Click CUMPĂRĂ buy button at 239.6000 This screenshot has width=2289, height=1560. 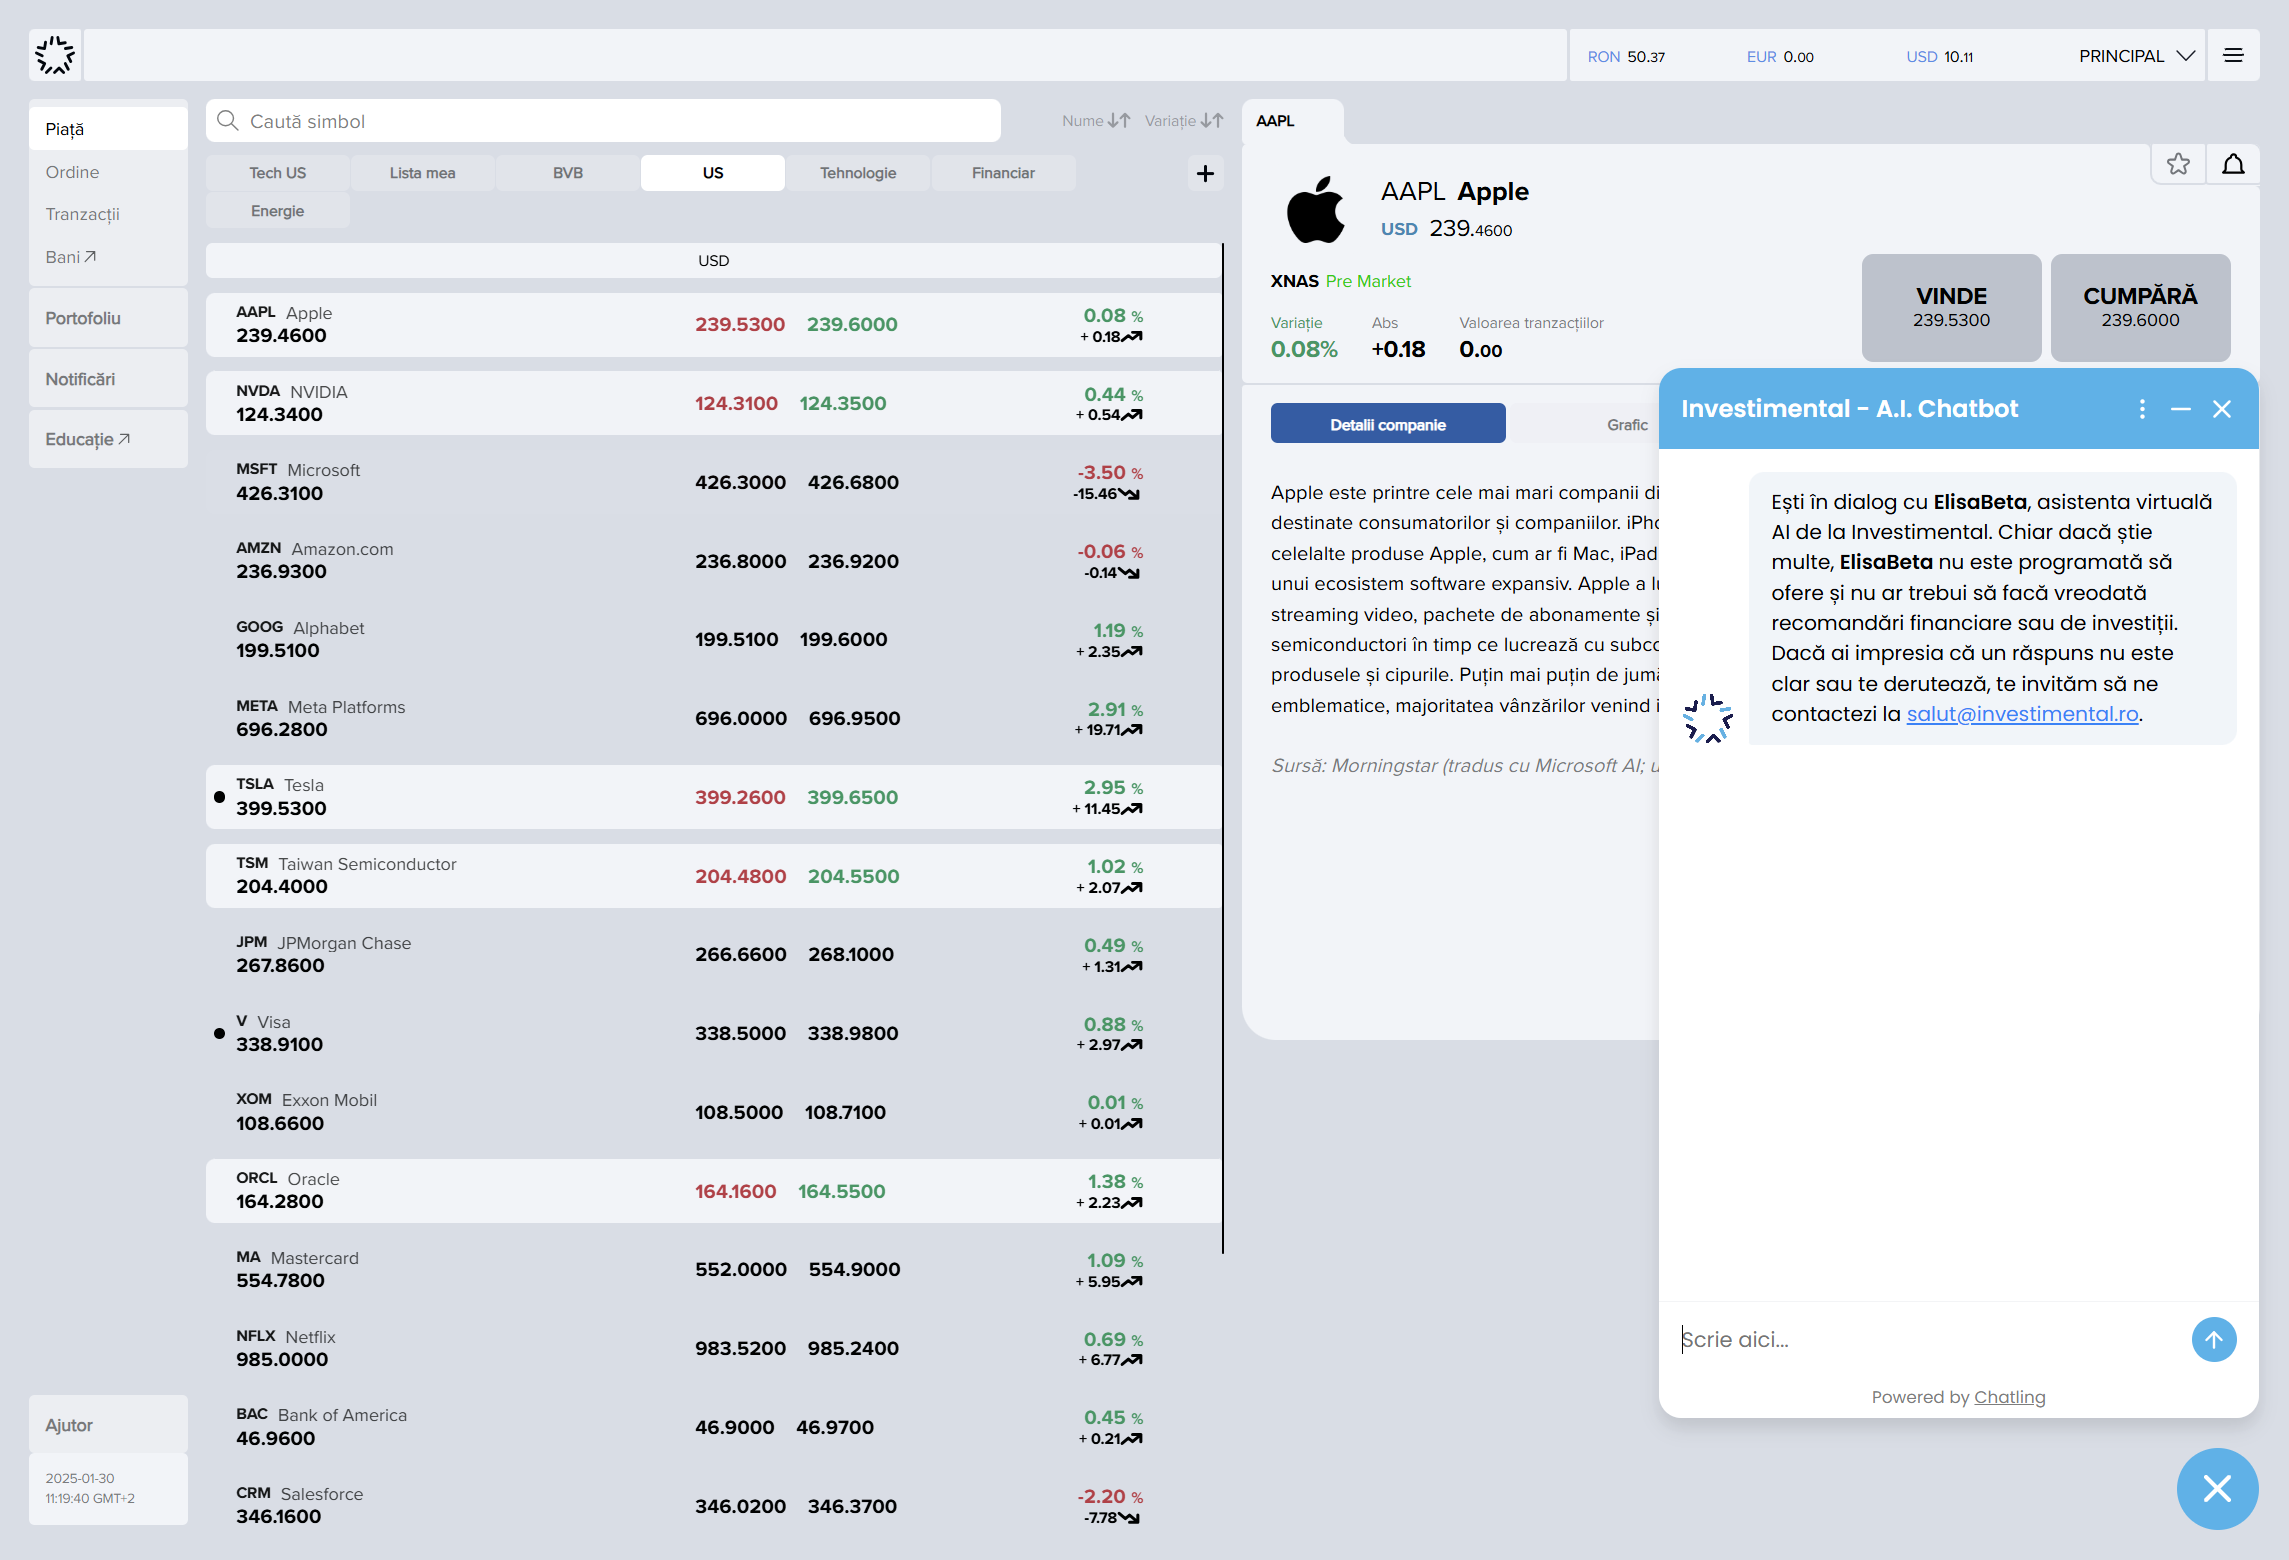pyautogui.click(x=2140, y=307)
